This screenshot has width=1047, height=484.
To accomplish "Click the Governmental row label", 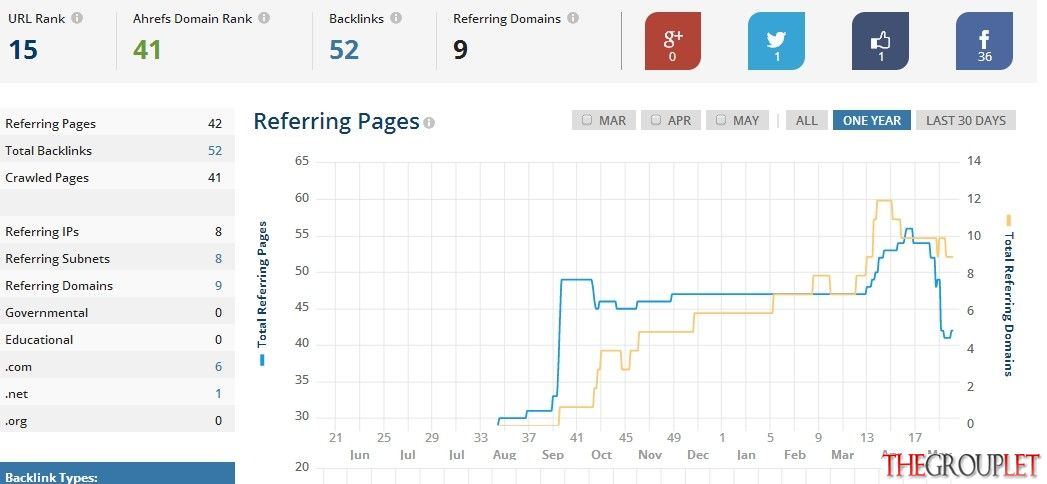I will click(46, 312).
